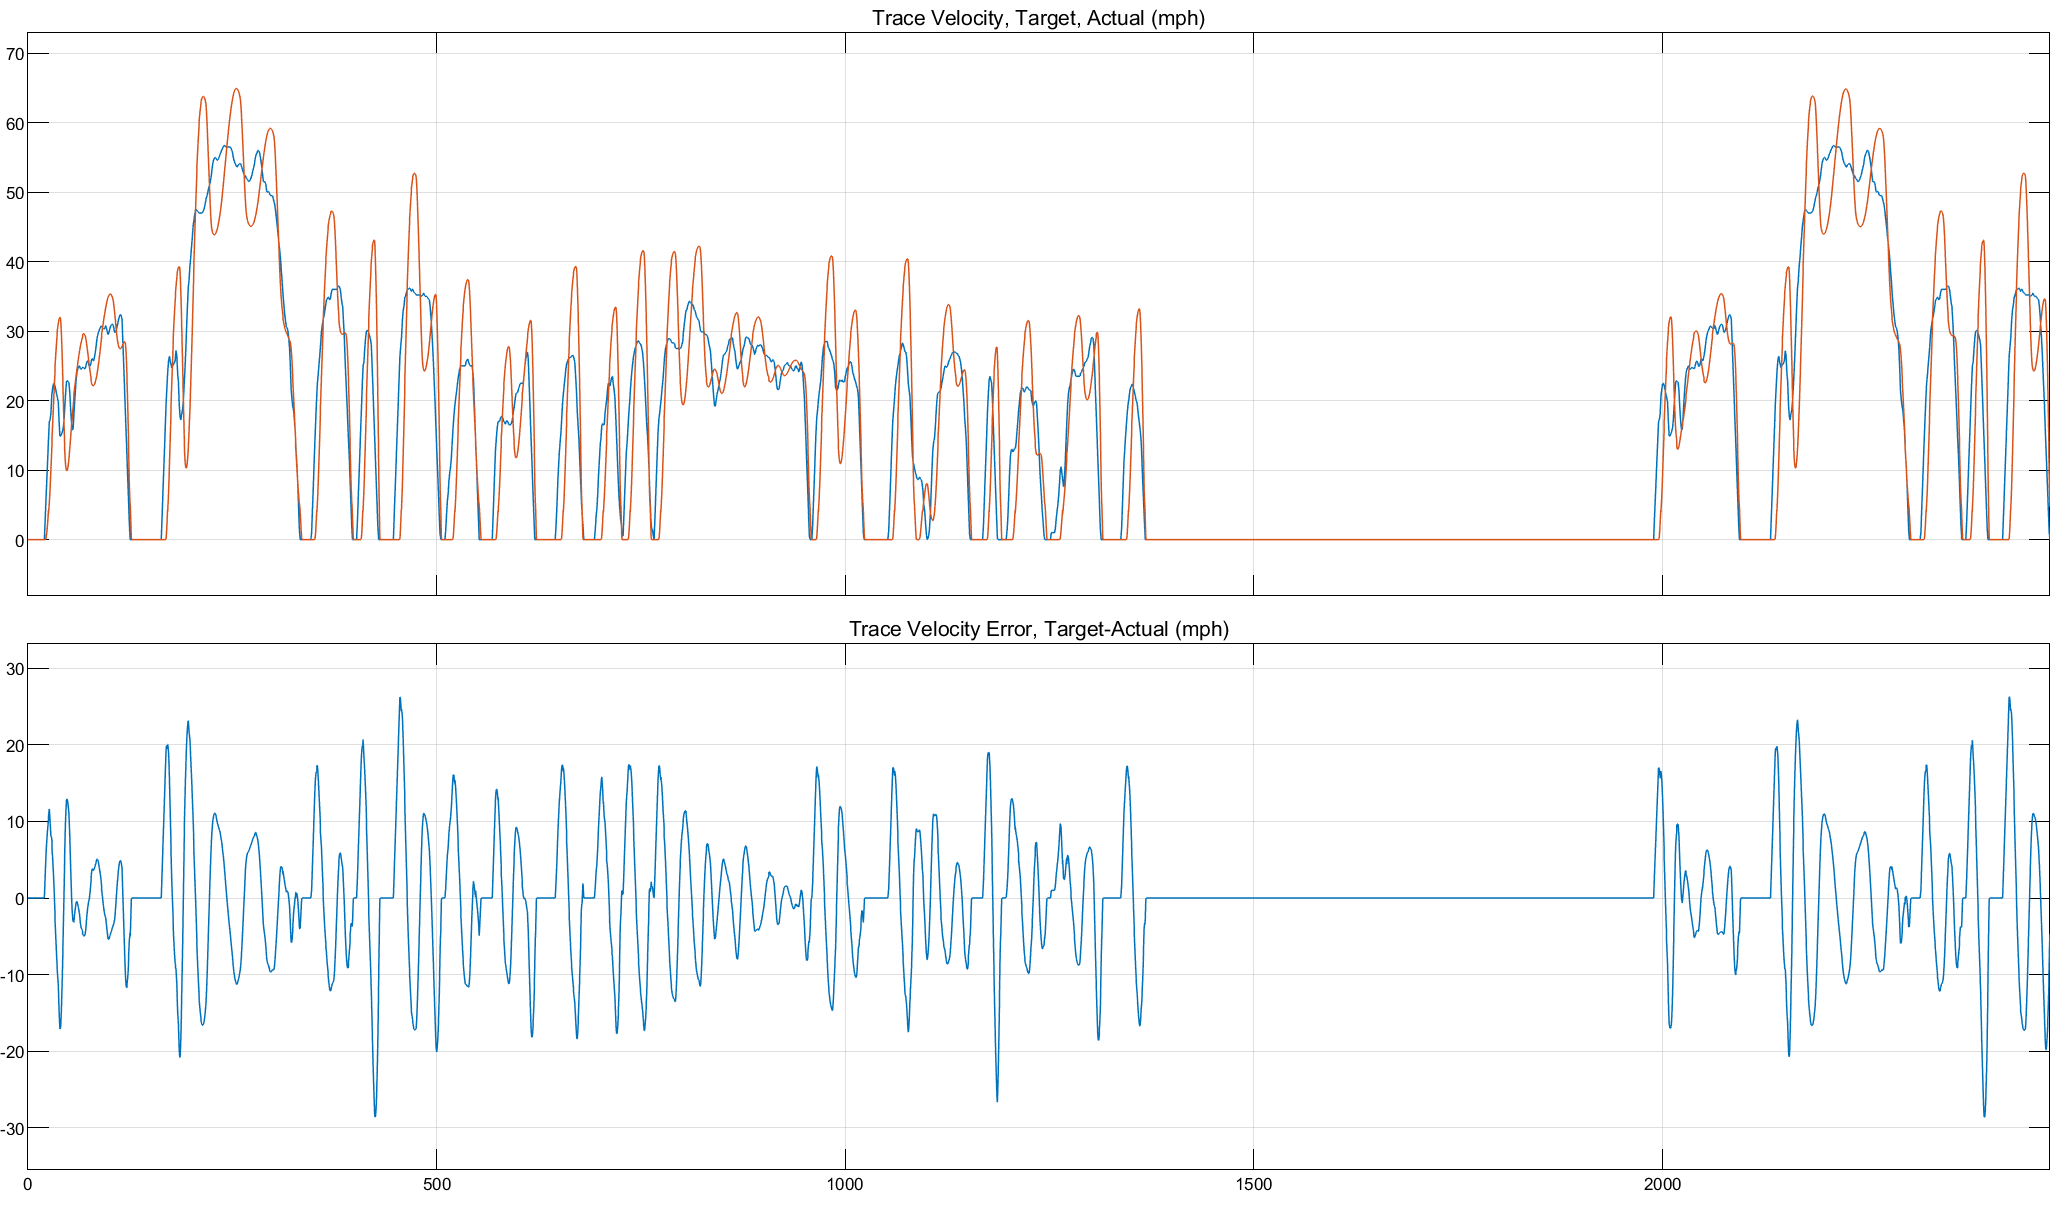Click the 500 x-axis tick label
Viewport: 2070px width, 1225px height.
tap(436, 1185)
